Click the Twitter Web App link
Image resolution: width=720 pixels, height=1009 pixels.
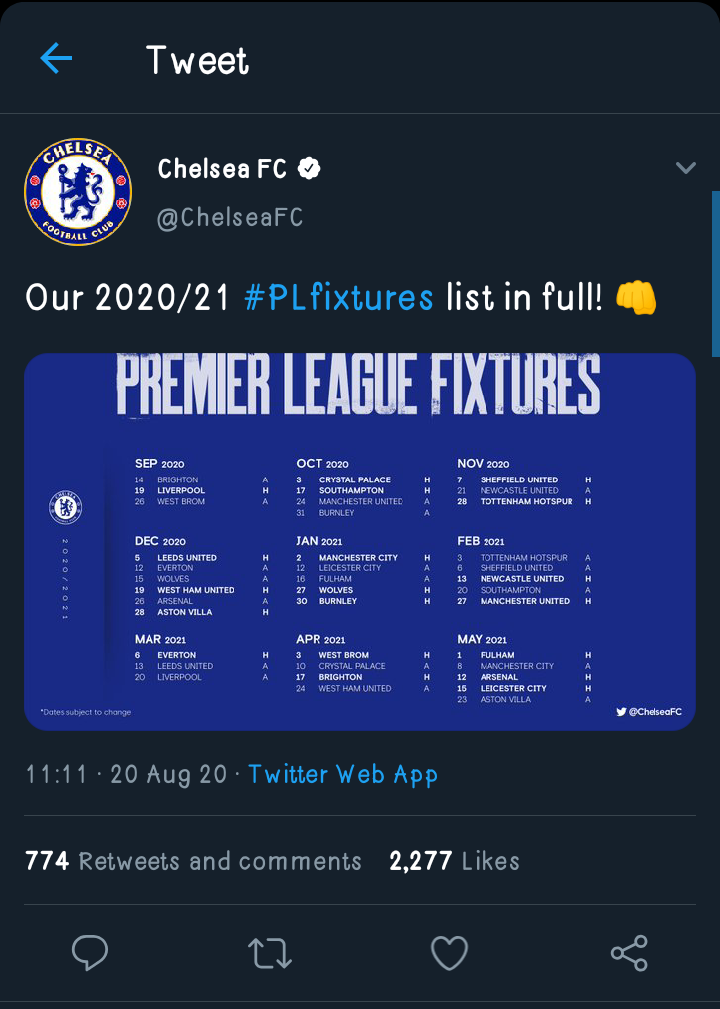click(343, 774)
